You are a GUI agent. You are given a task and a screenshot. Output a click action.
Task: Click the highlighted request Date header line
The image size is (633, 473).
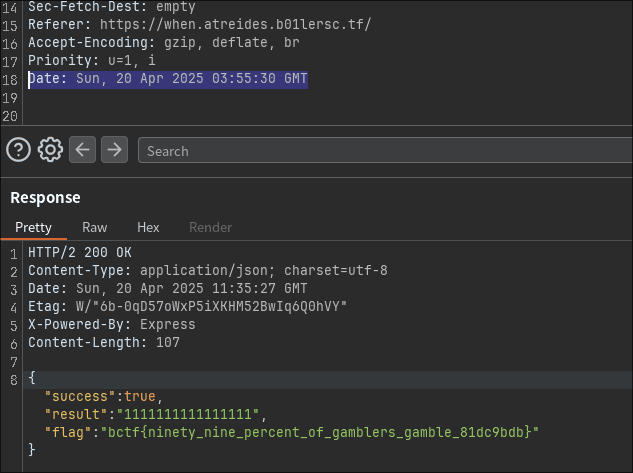click(167, 79)
